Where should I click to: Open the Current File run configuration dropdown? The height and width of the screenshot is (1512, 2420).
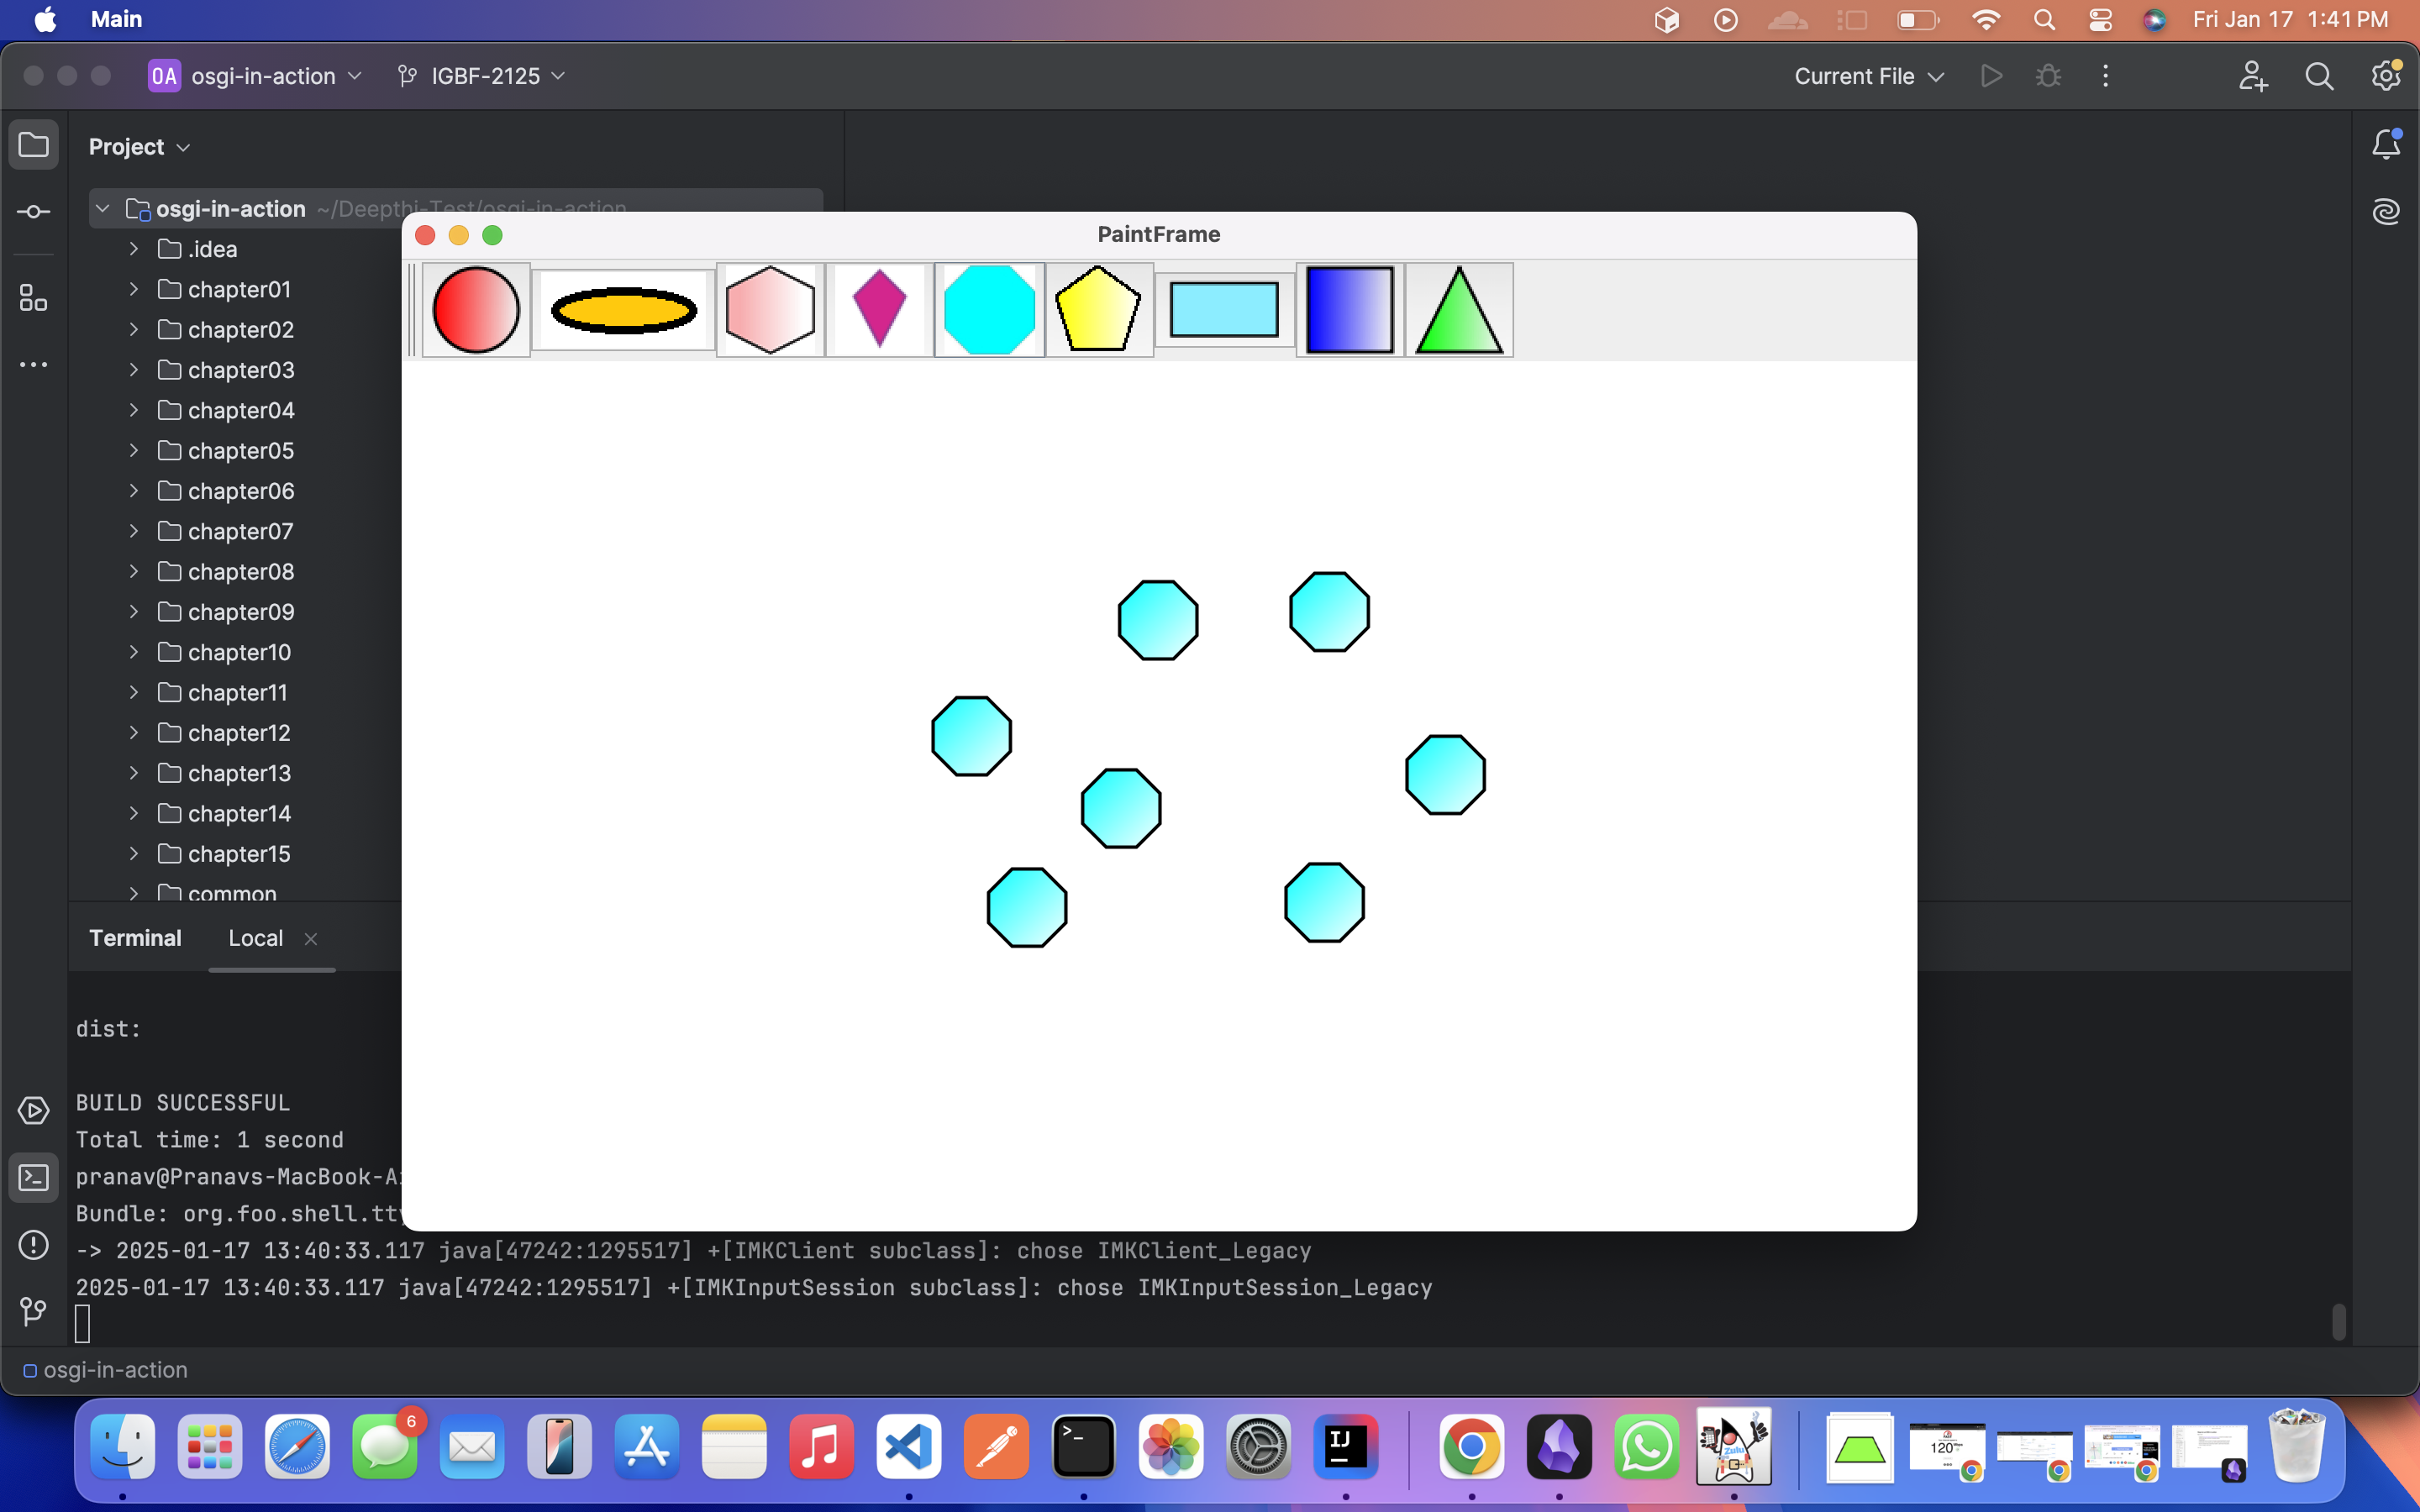coord(1868,76)
